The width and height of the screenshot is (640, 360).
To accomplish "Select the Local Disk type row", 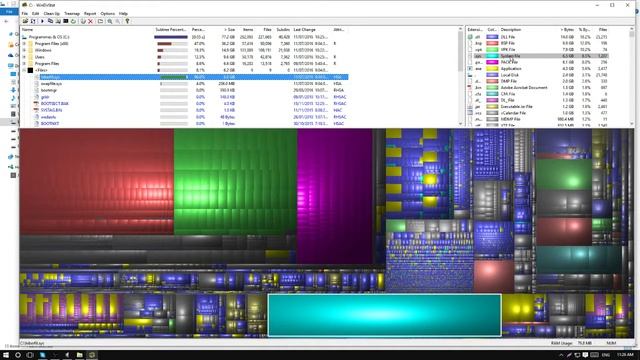I will (538, 75).
